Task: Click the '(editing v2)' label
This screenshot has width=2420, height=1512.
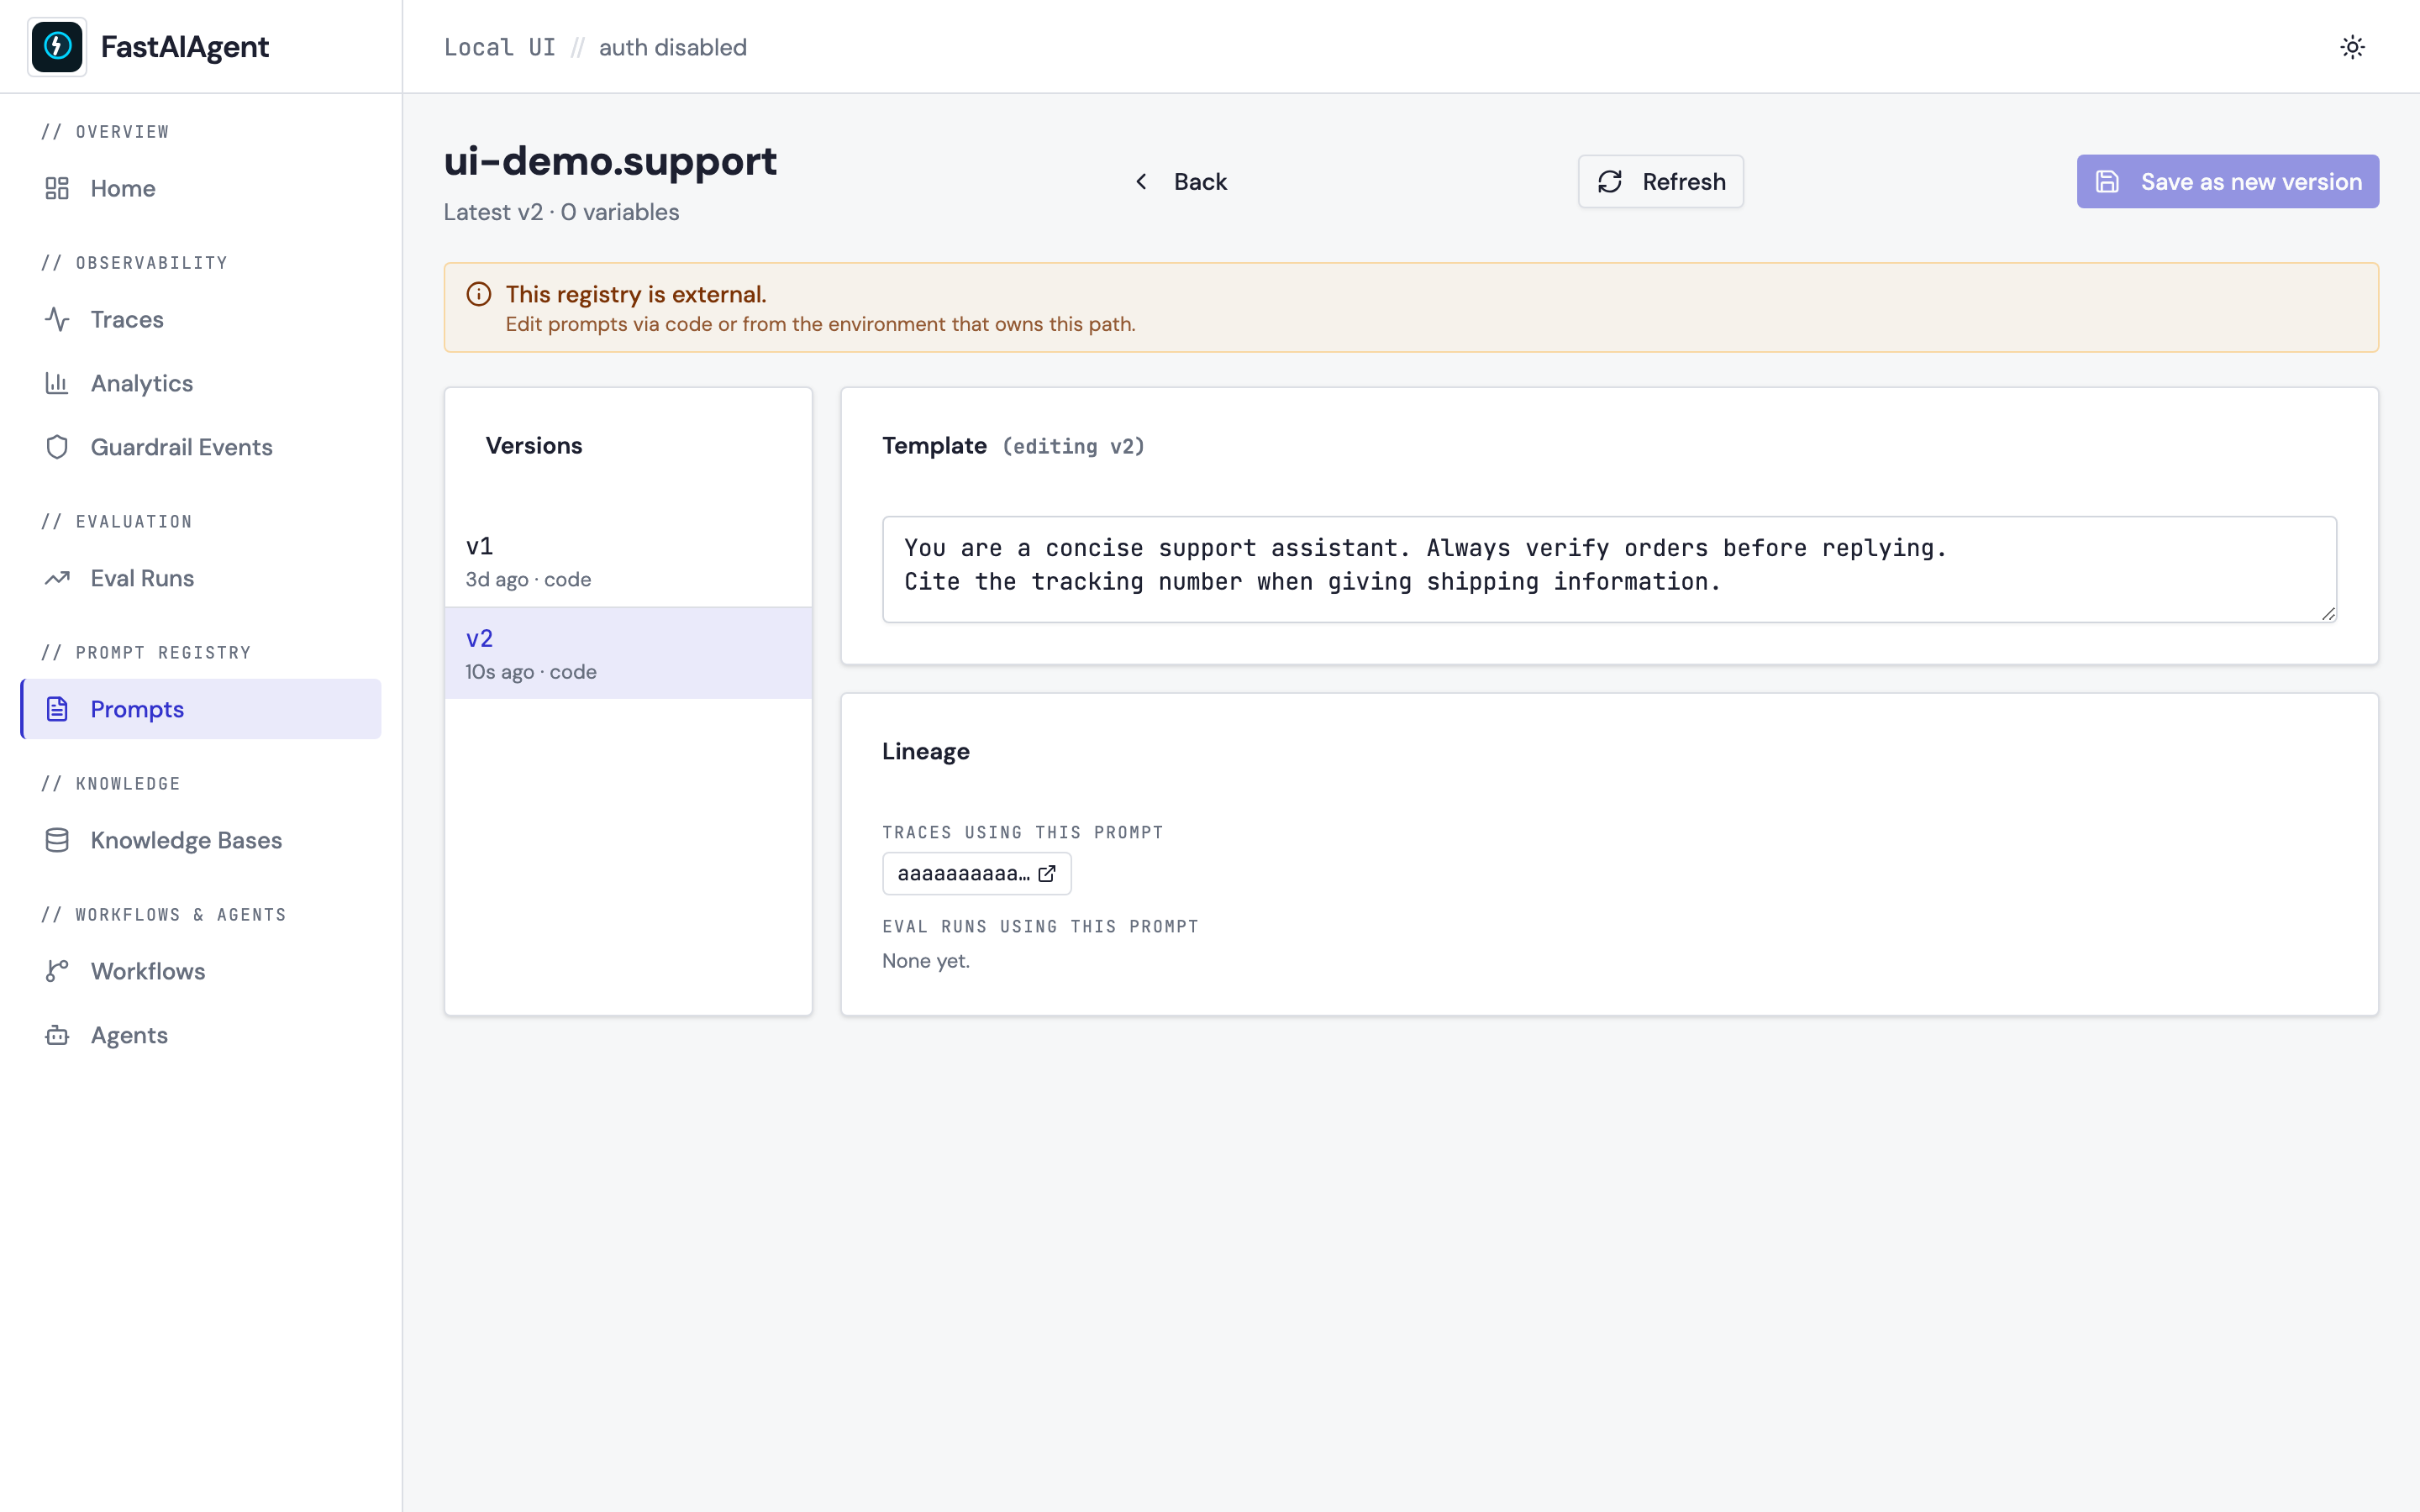Action: pos(1073,446)
